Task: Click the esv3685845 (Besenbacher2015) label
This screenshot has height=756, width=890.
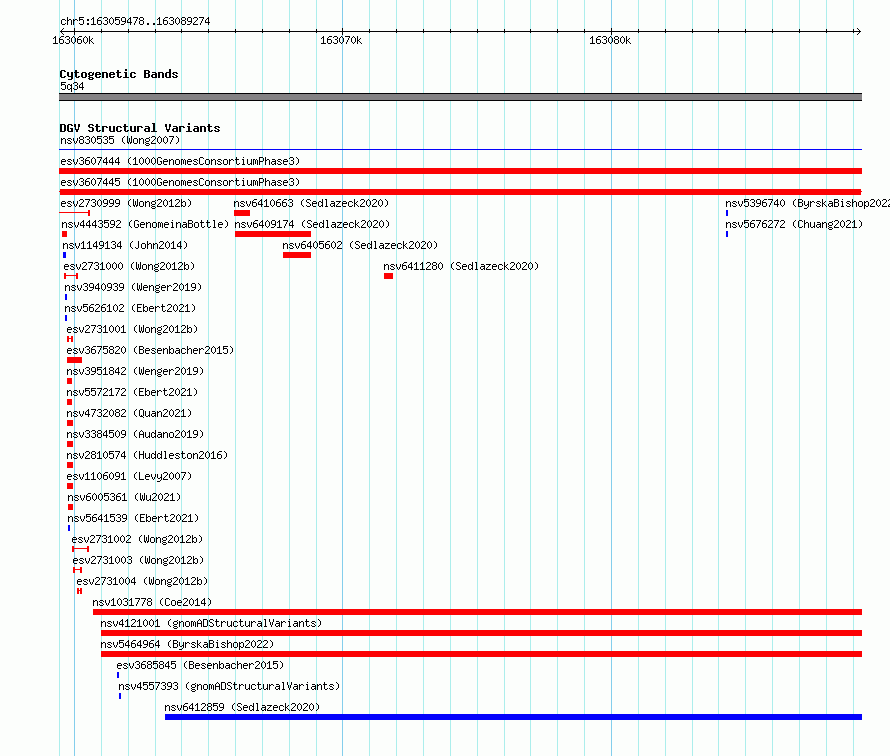Action: click(200, 665)
